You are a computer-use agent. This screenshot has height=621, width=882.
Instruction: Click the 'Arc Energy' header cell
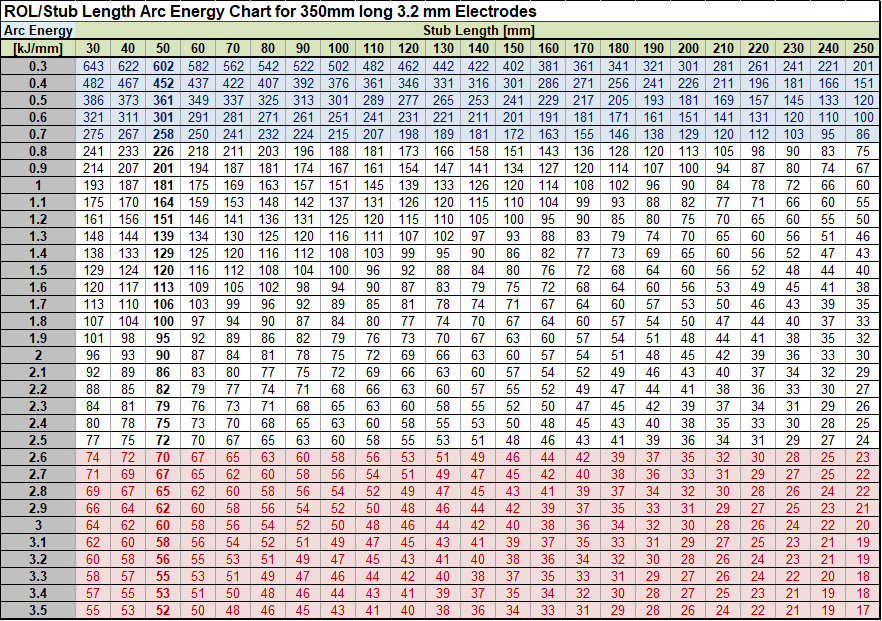coord(38,30)
